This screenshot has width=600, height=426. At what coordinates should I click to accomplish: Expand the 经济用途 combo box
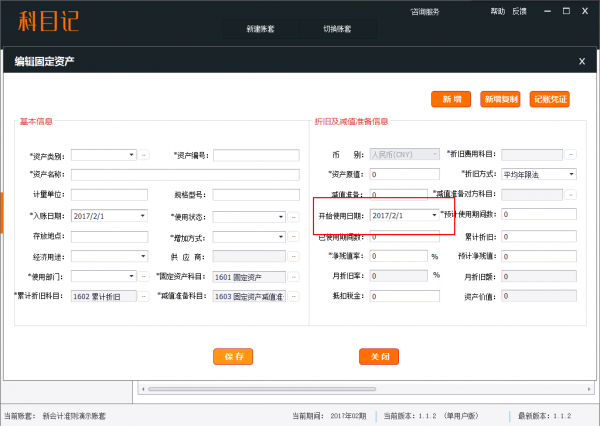pos(142,257)
